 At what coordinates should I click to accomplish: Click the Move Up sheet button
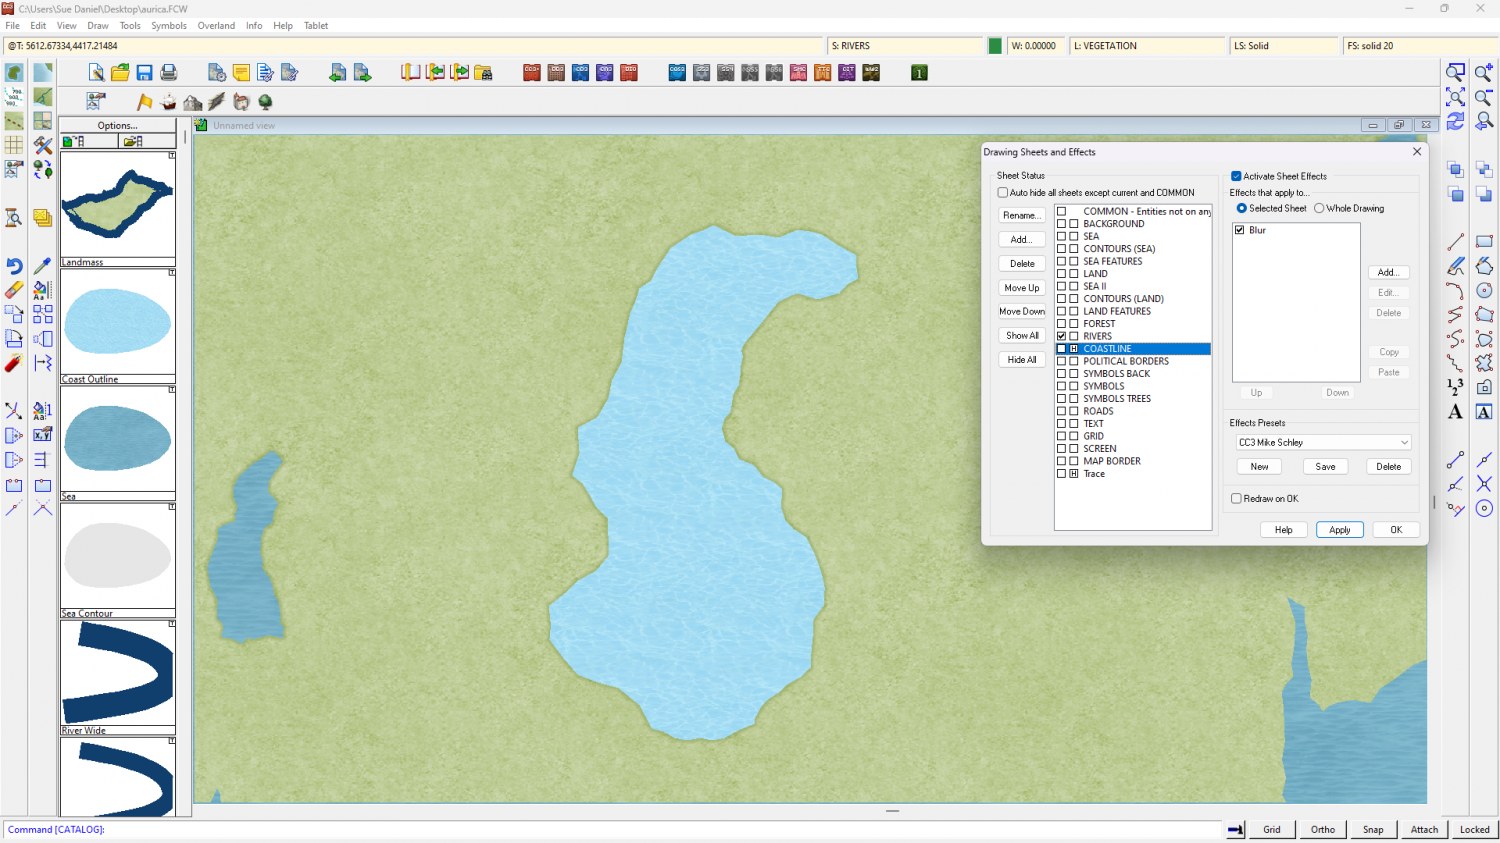pyautogui.click(x=1022, y=287)
